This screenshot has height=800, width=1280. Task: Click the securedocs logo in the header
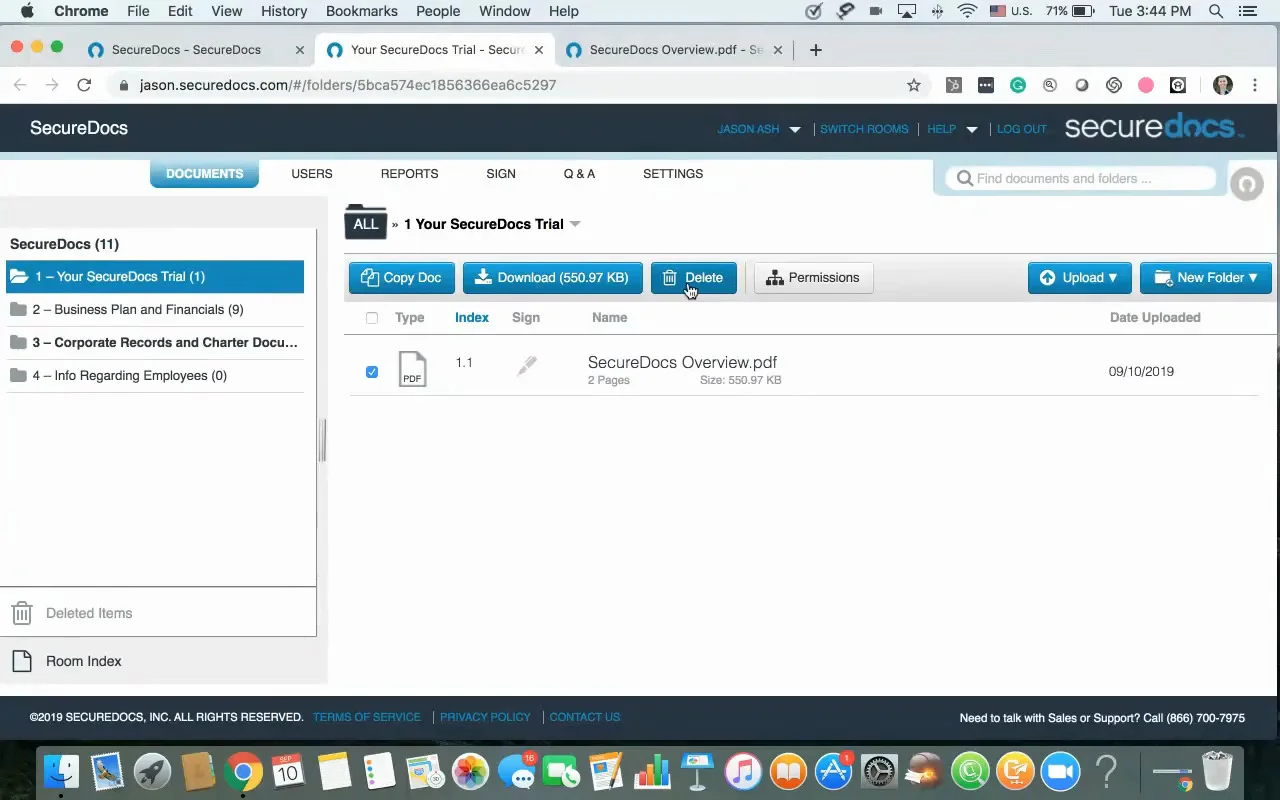pos(1154,127)
